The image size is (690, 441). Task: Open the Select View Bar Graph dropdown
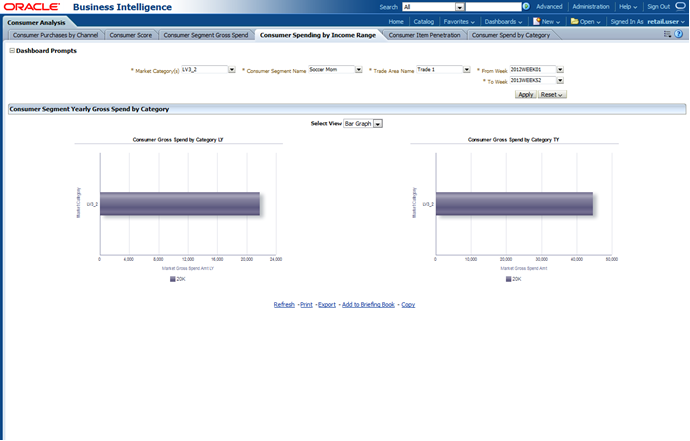[x=378, y=124]
